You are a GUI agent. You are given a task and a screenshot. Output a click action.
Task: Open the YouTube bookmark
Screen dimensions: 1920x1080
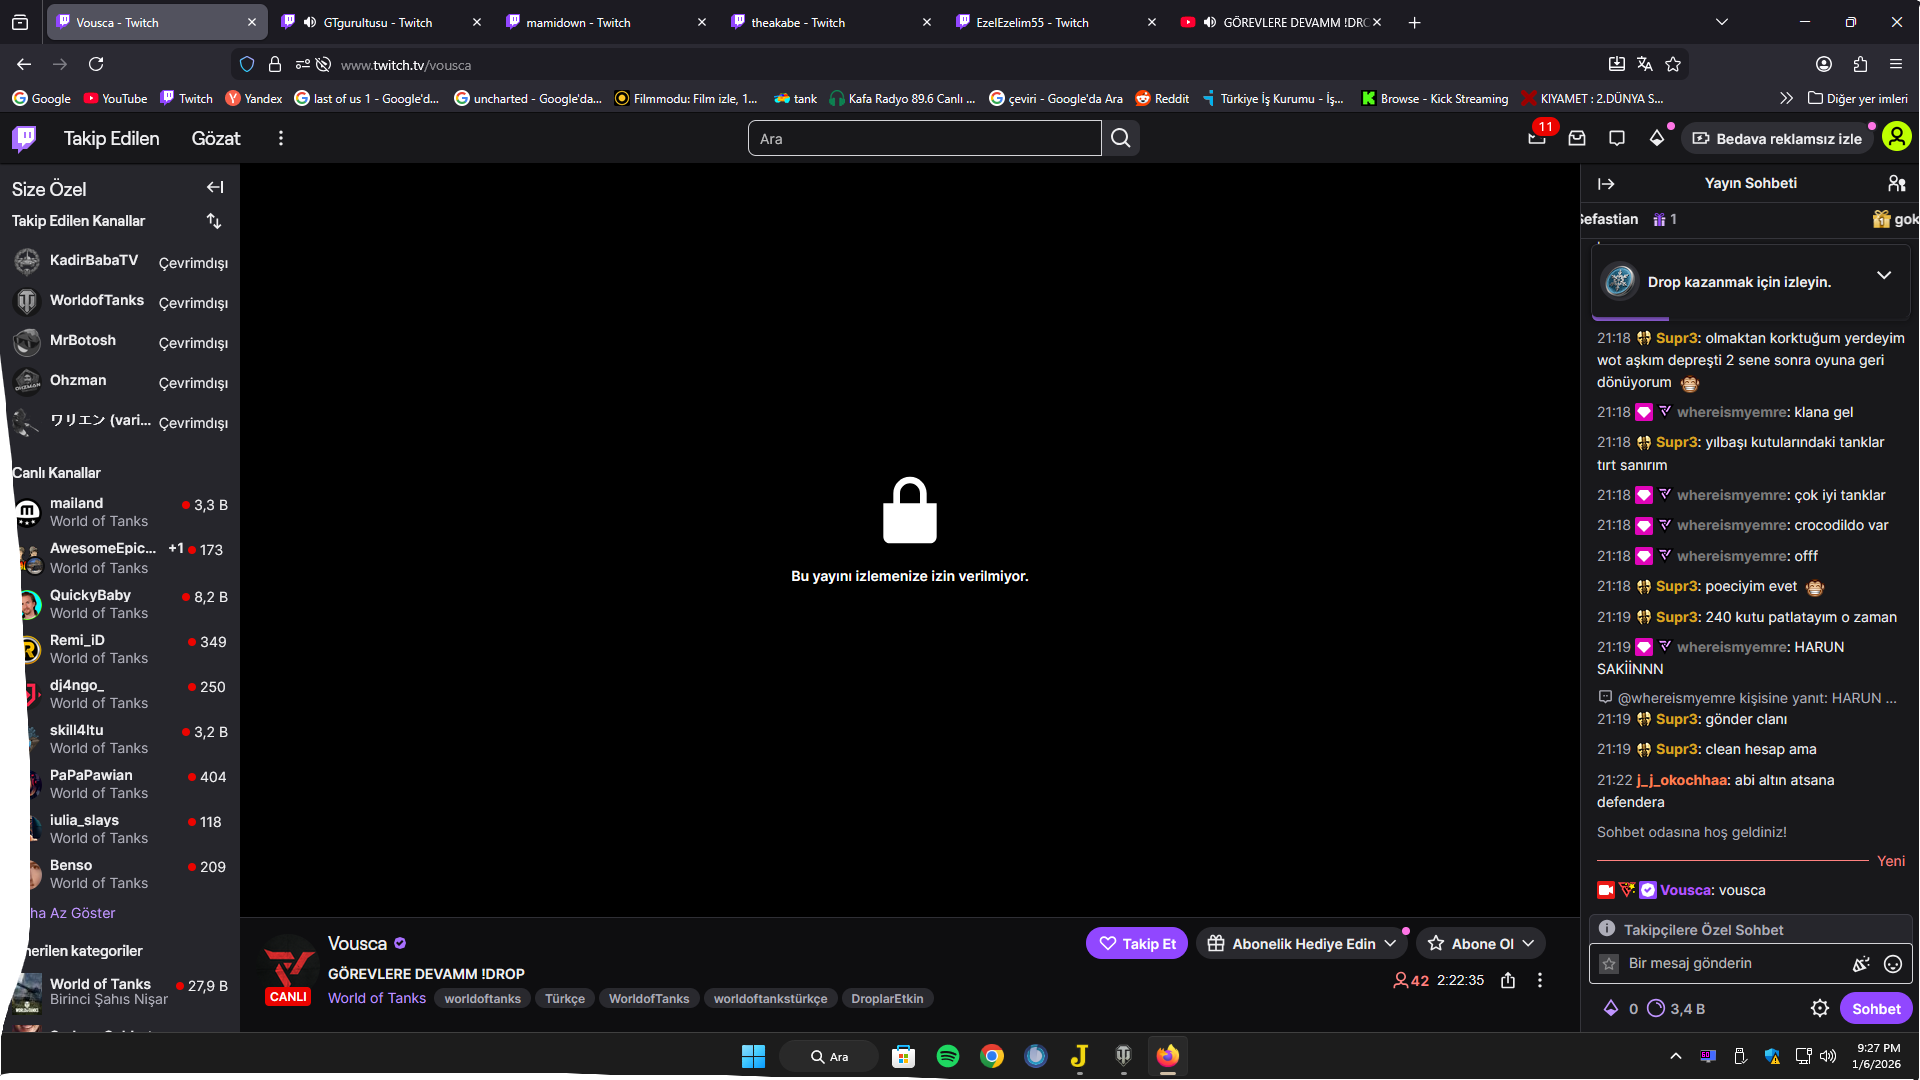115,98
